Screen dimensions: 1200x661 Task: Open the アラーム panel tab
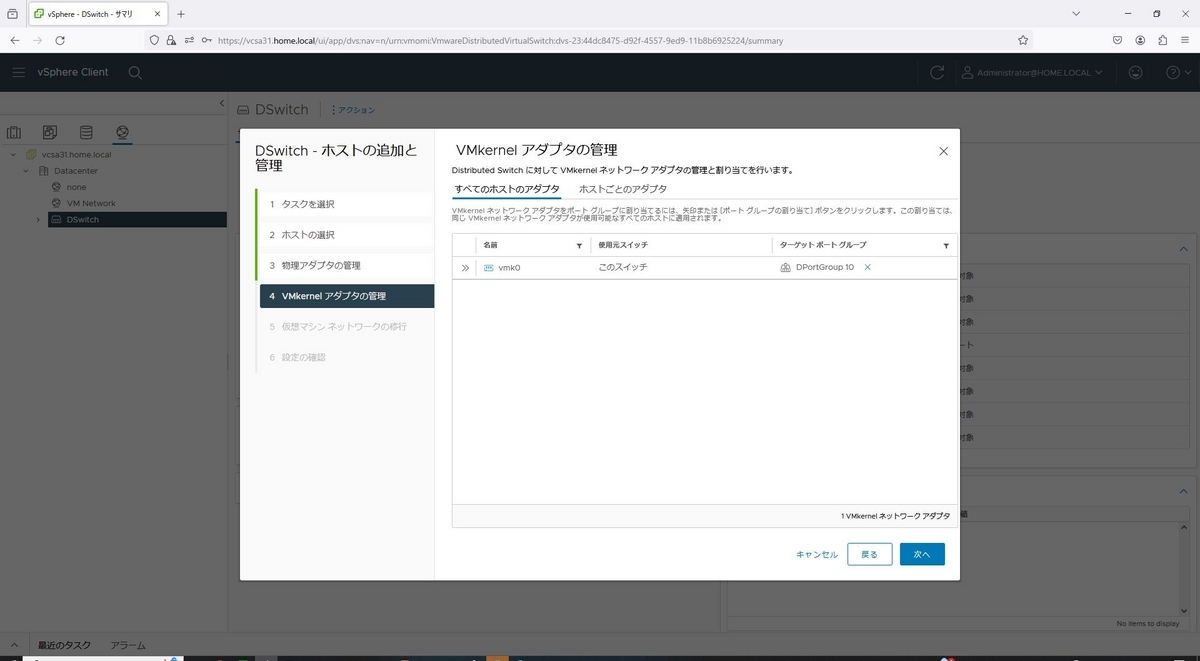128,646
